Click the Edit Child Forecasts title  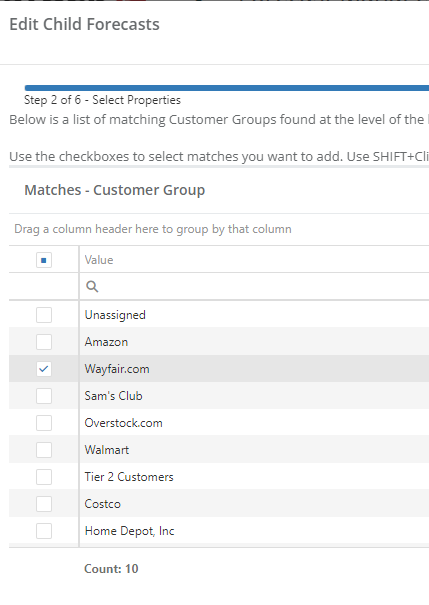pos(84,24)
